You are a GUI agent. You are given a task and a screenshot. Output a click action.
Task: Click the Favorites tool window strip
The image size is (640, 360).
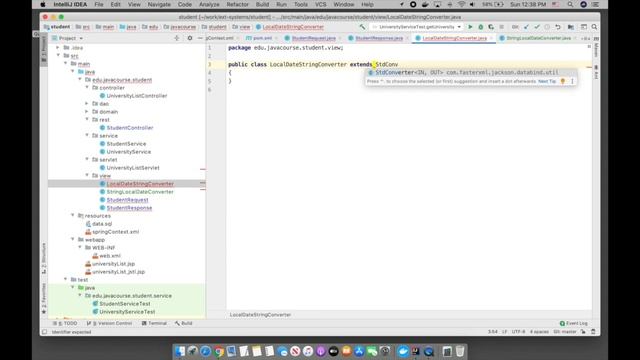(44, 299)
